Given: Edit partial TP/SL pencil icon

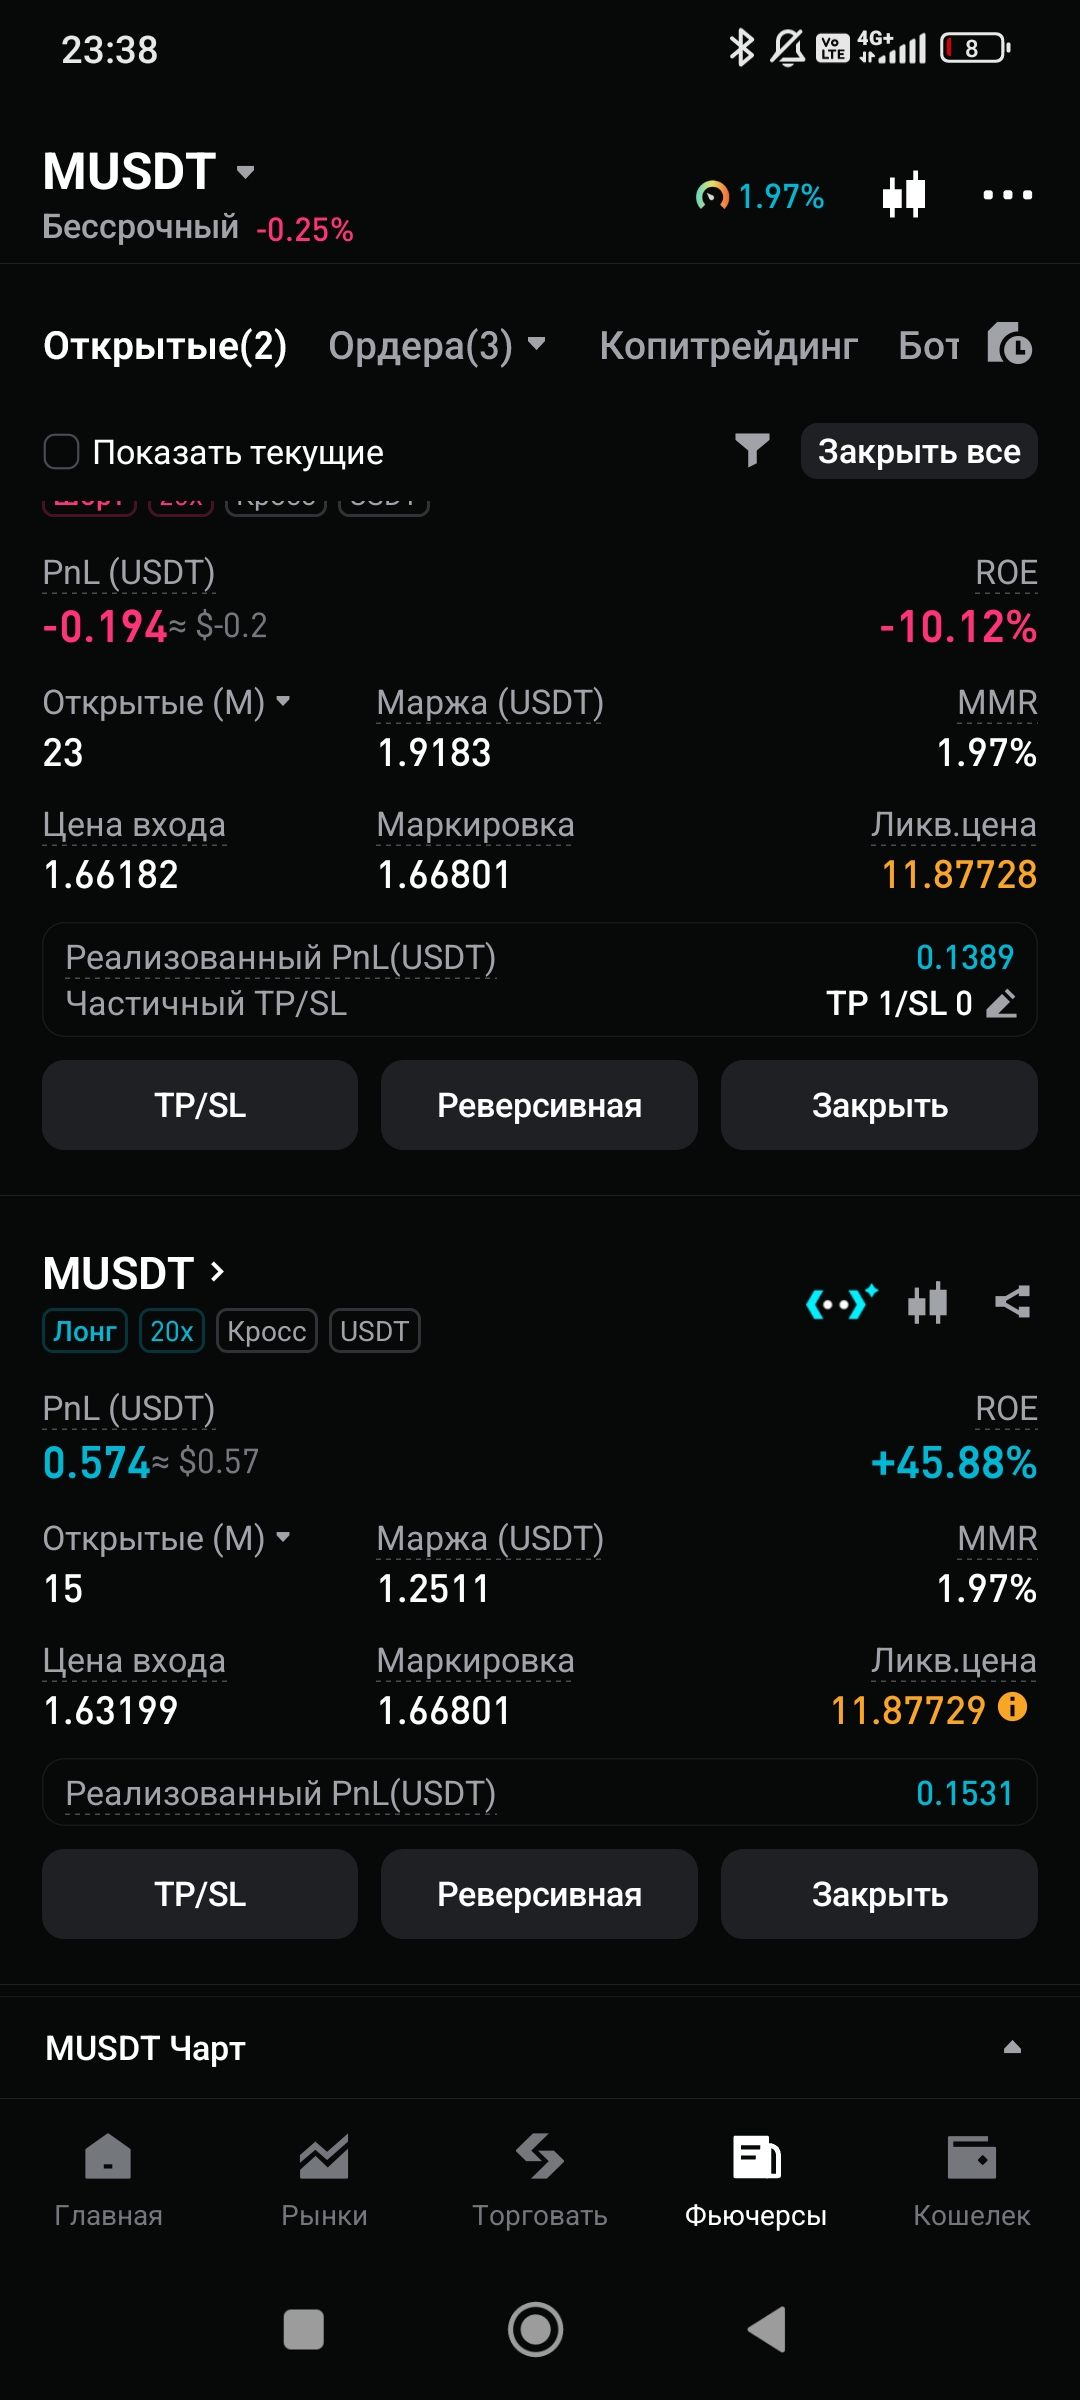Looking at the screenshot, I should point(1002,1003).
